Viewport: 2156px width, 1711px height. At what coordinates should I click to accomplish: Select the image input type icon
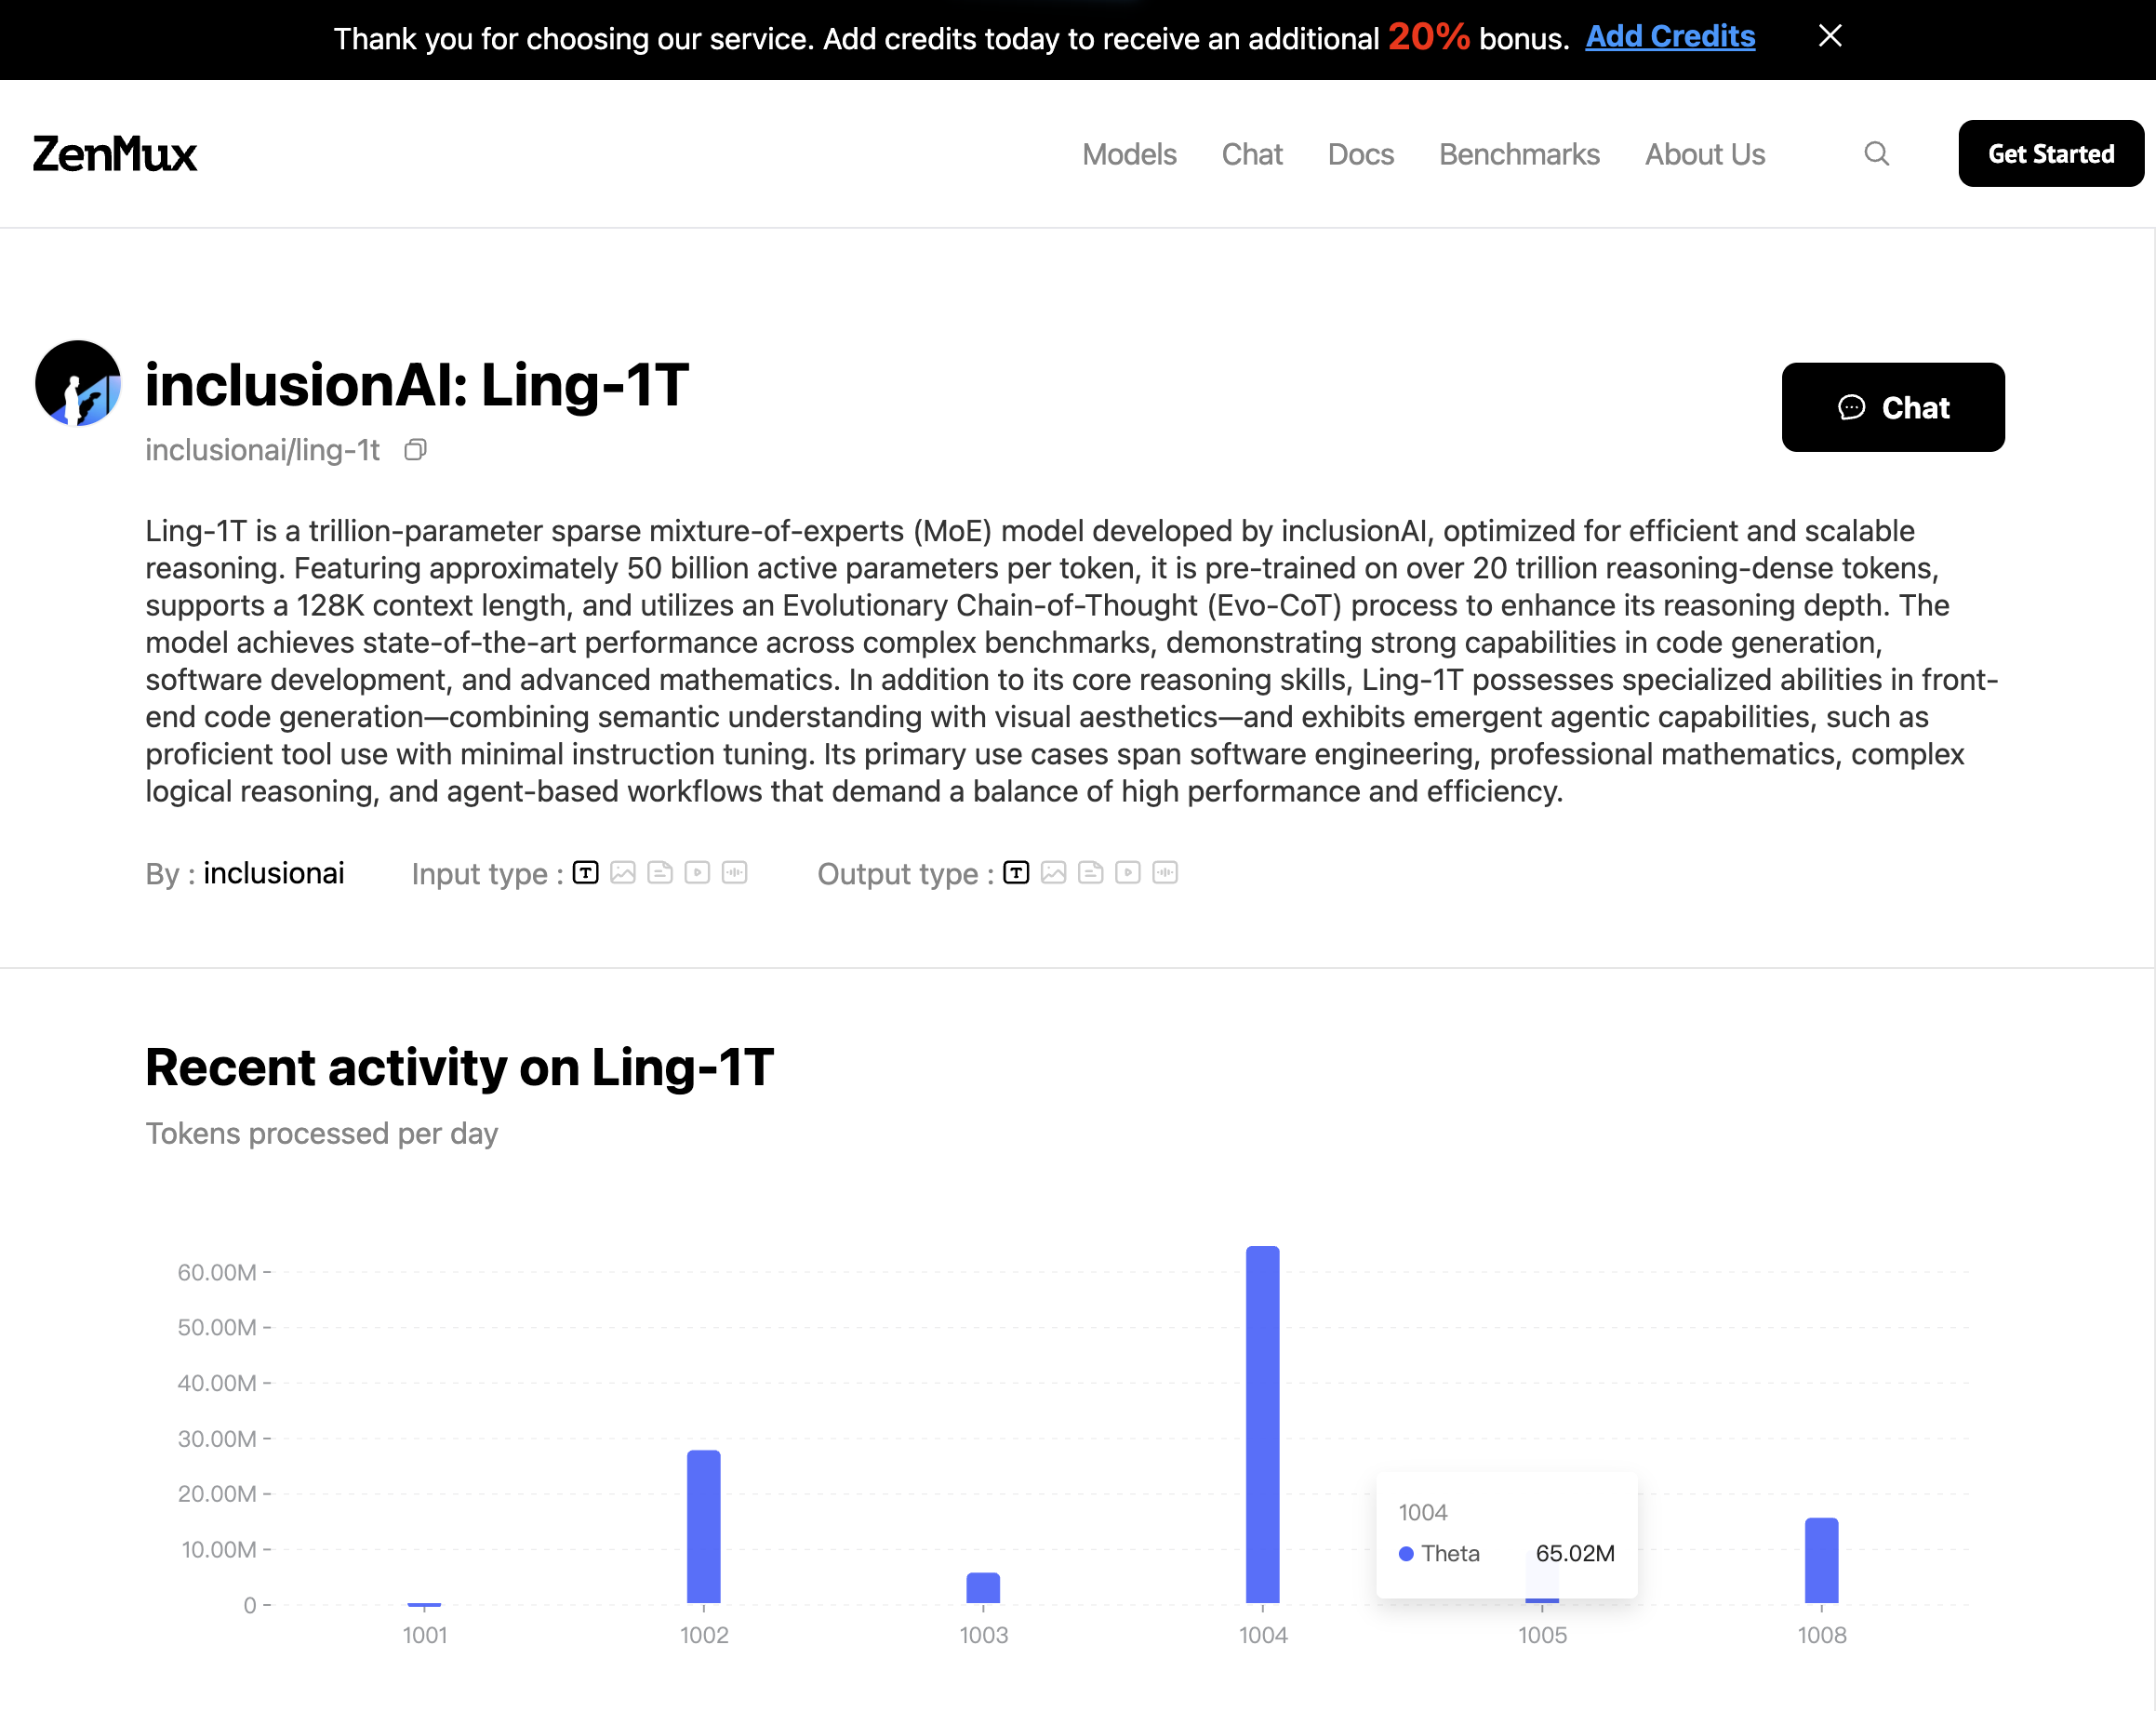pos(624,872)
